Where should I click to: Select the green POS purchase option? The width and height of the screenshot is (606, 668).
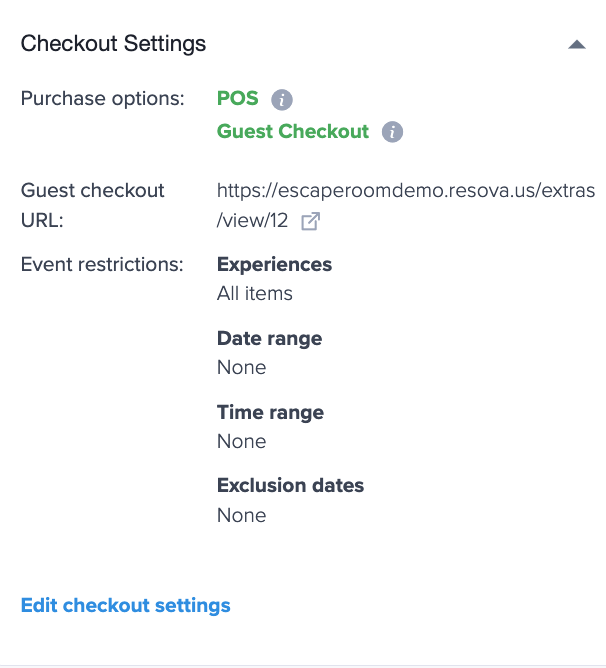click(x=237, y=98)
